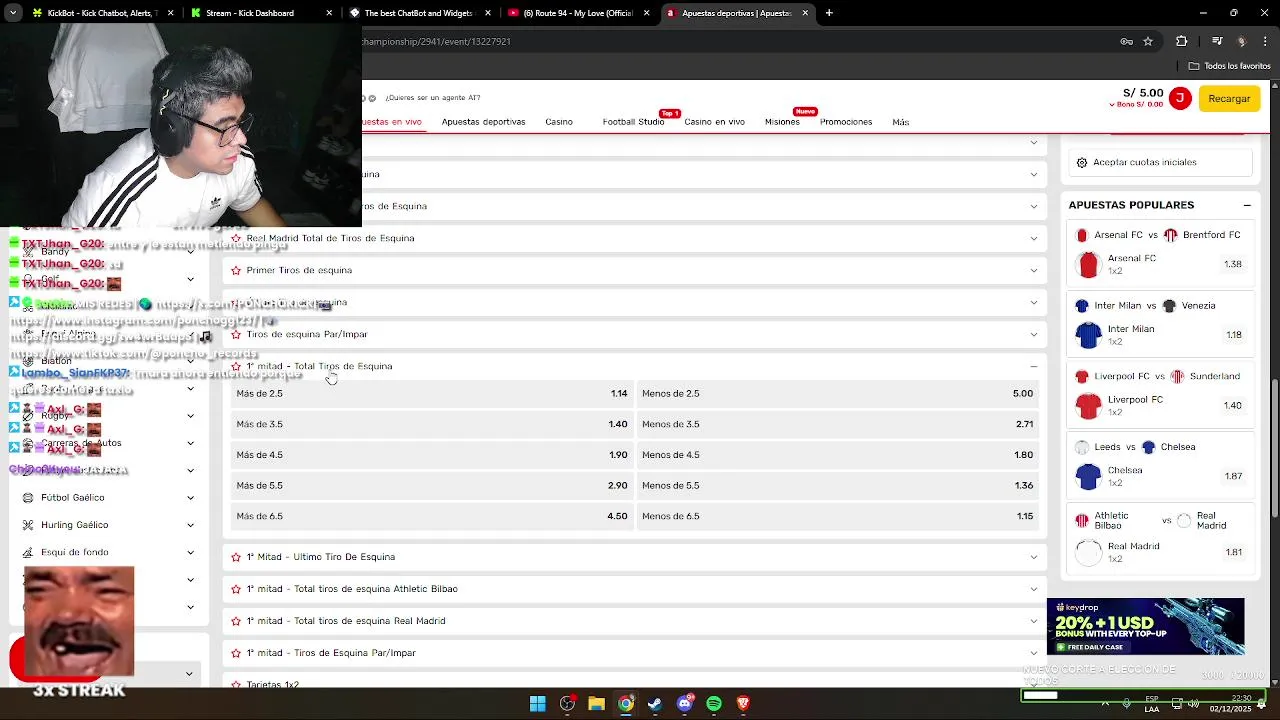This screenshot has height=720, width=1280.
Task: Open the red J account avatar
Action: coord(1180,98)
